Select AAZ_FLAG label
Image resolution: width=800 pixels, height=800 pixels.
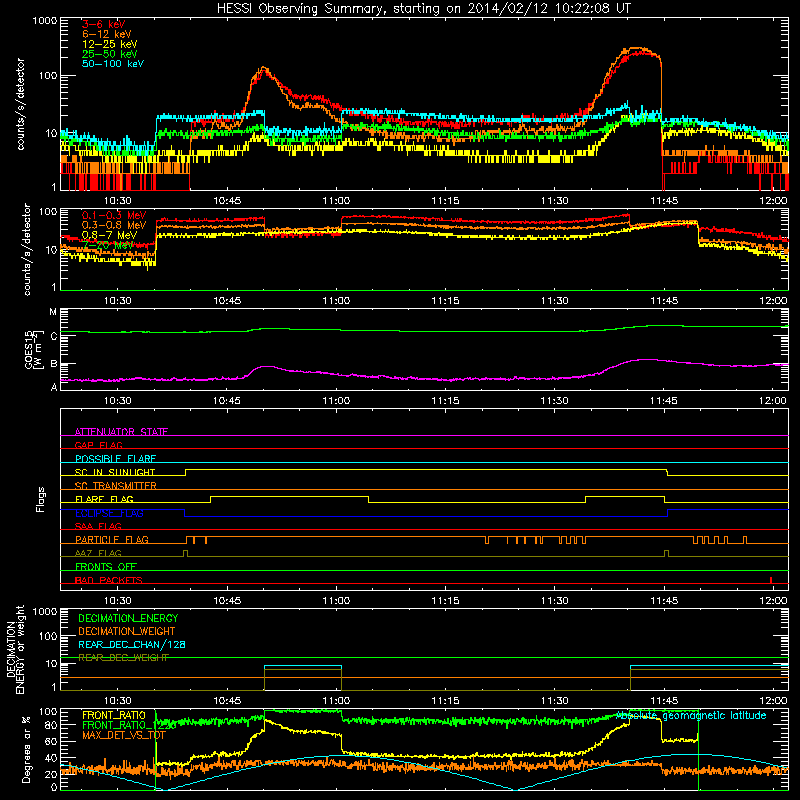click(x=98, y=553)
